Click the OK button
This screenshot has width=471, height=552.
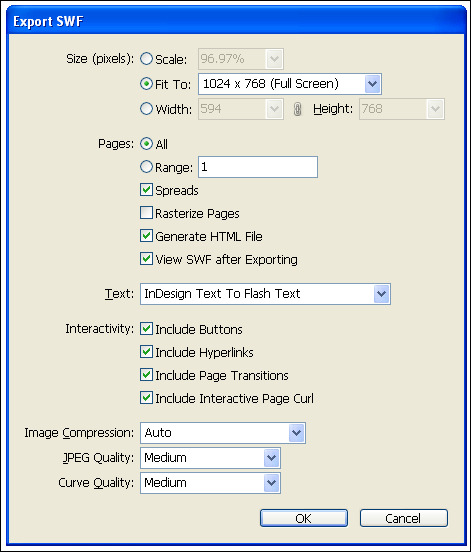click(x=304, y=518)
